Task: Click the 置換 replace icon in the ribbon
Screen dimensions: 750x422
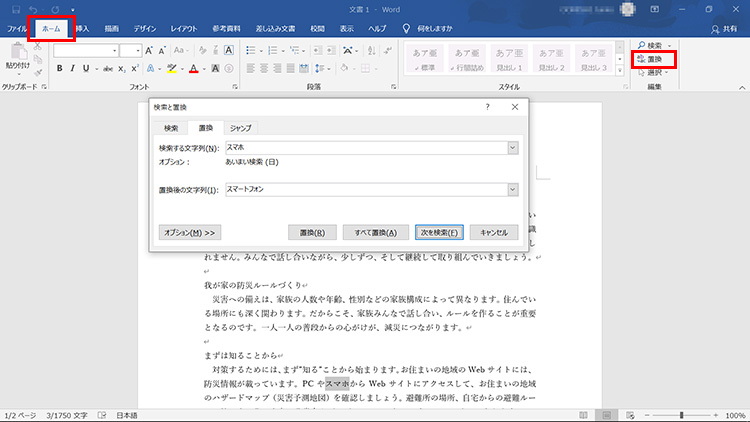Action: pos(653,59)
